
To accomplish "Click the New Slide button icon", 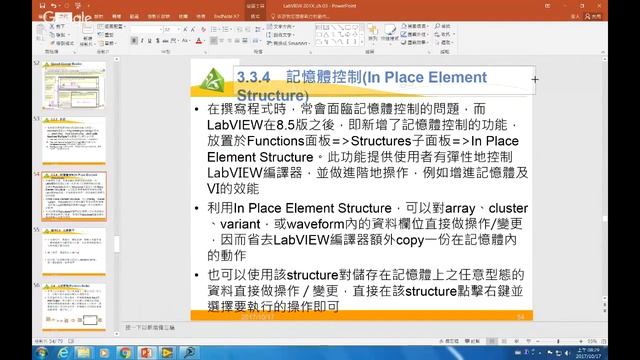I will click(87, 29).
